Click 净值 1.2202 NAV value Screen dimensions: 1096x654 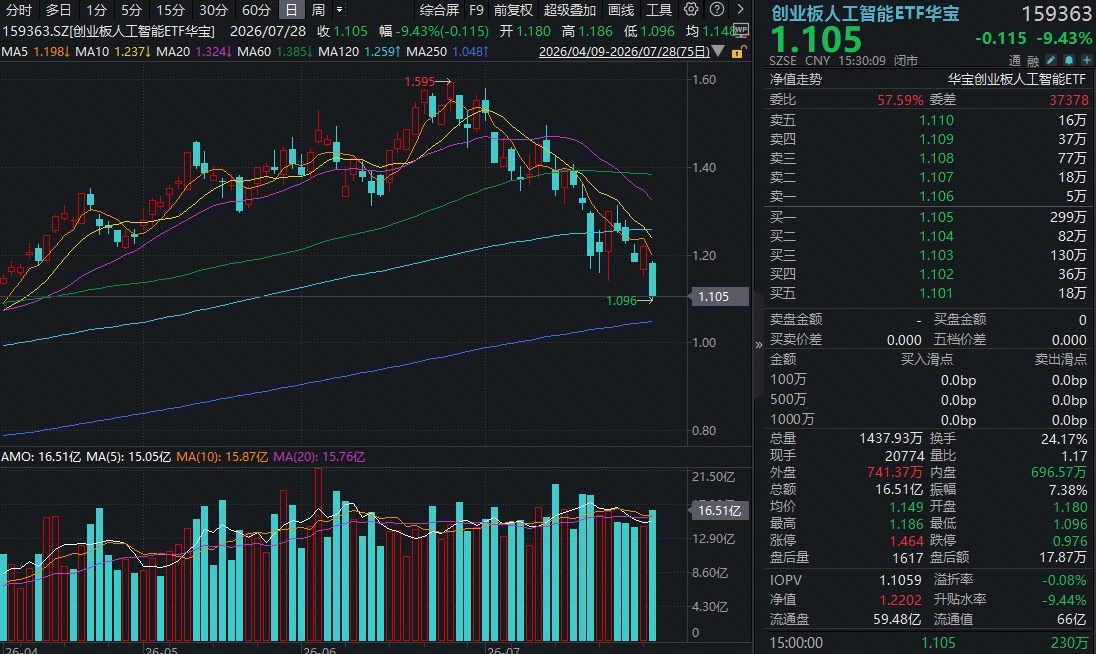(900, 600)
